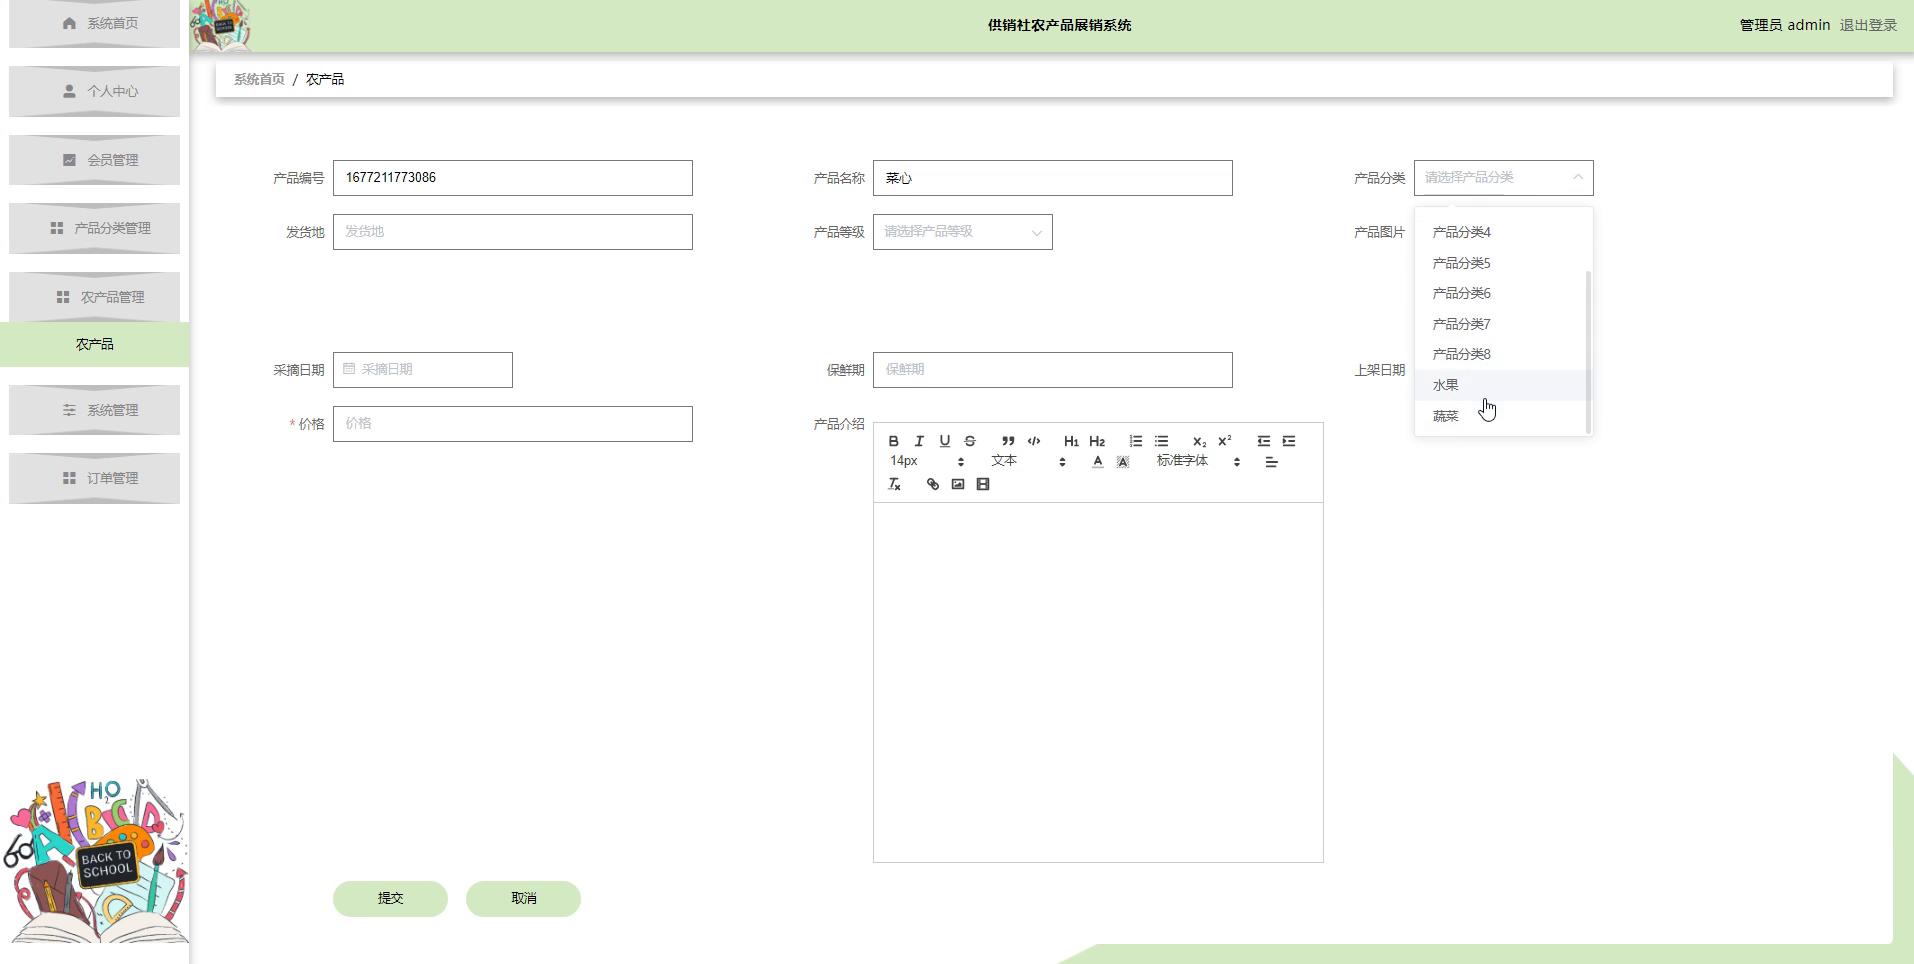Insert a video in the editor
Image resolution: width=1914 pixels, height=964 pixels.
pyautogui.click(x=983, y=484)
